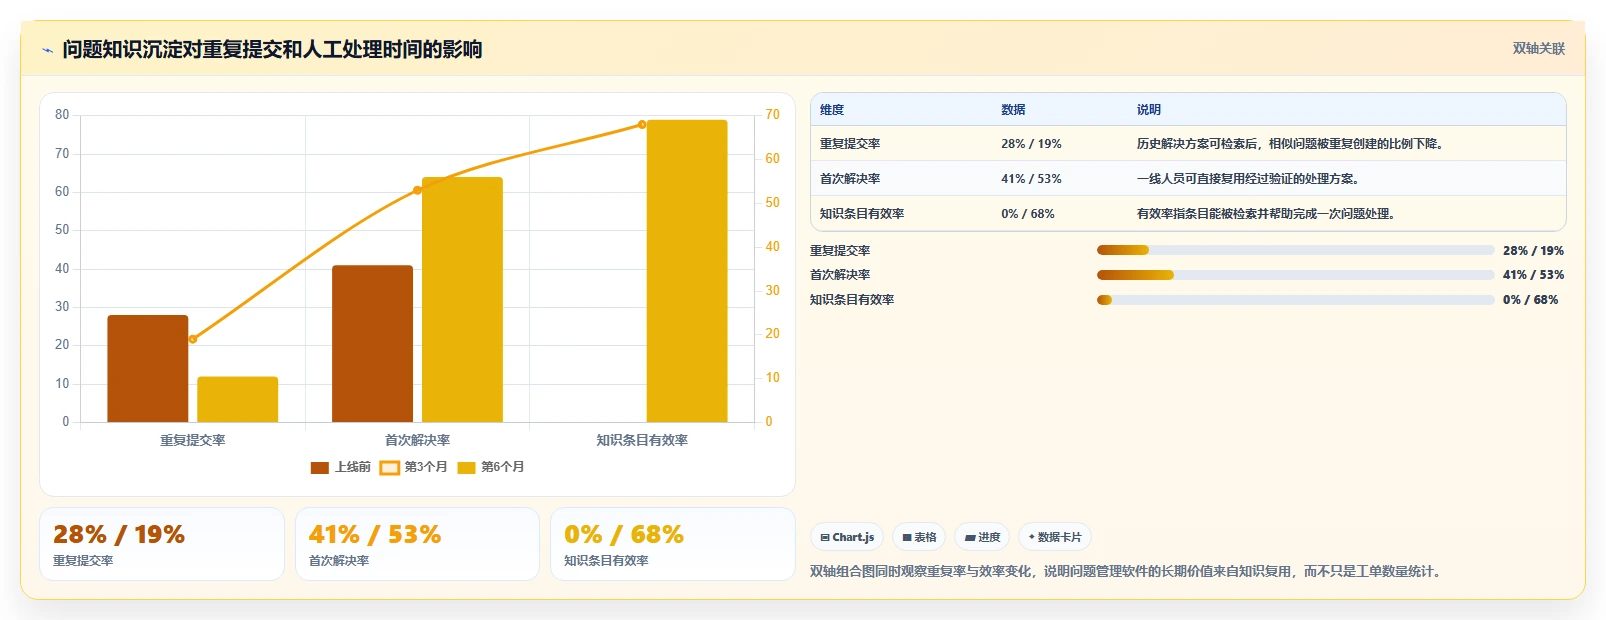Click the line point above 重复提交率 in chart
Viewport: 1606px width, 620px height.
tap(193, 339)
